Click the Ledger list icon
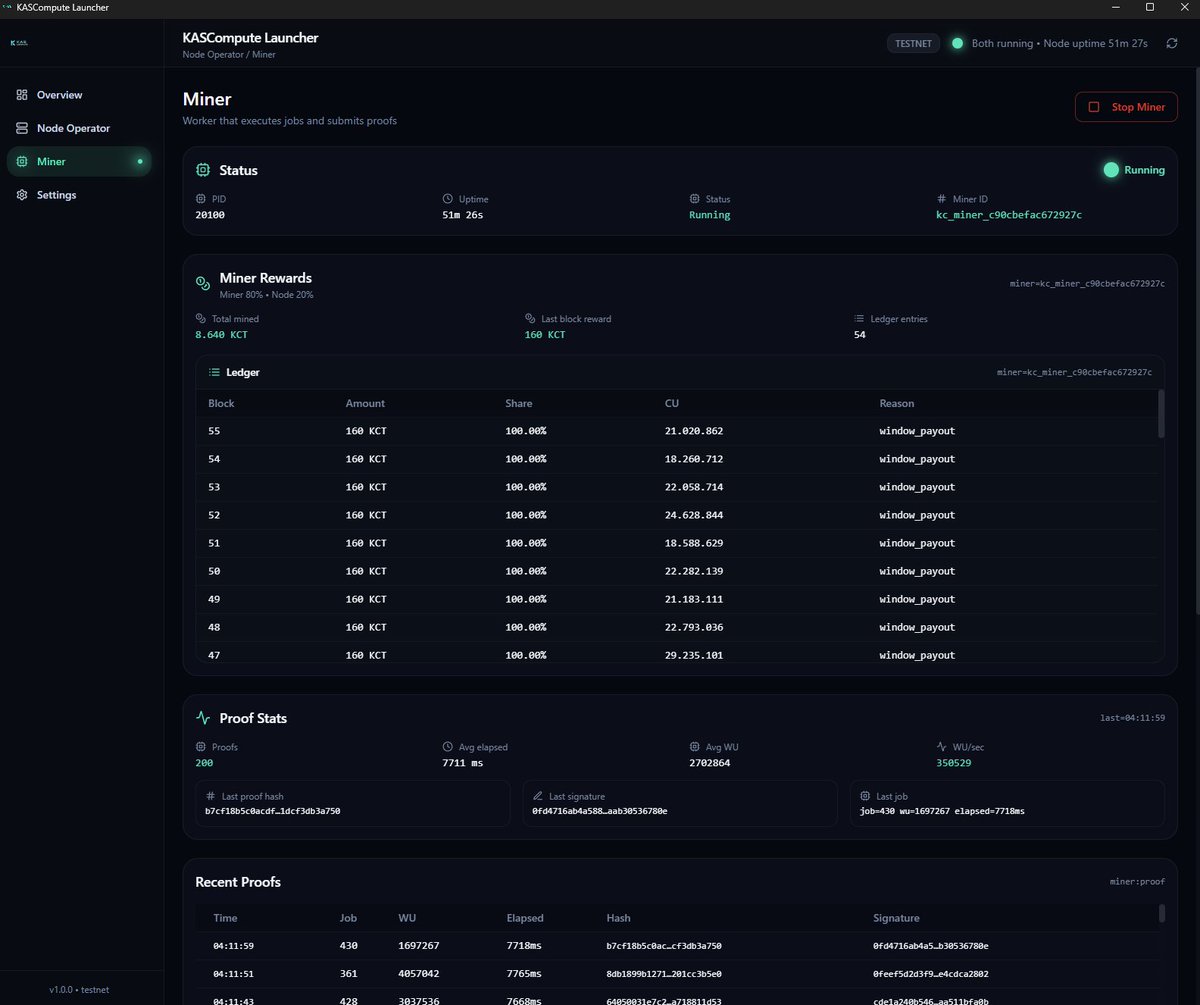Screen dimensions: 1200x1005 pos(214,372)
